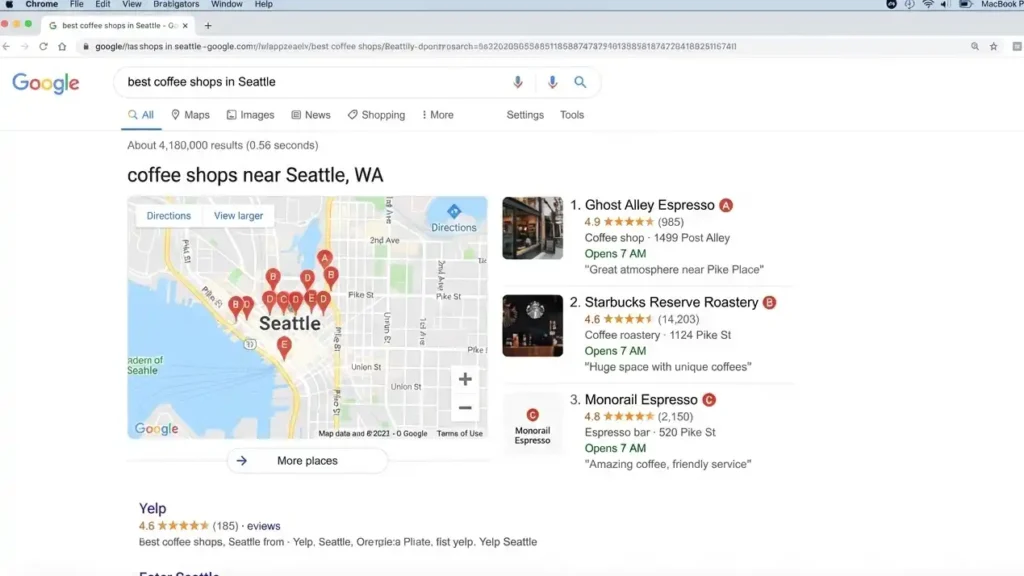Image resolution: width=1024 pixels, height=576 pixels.
Task: Zoom out the map with minus button
Action: coord(465,408)
